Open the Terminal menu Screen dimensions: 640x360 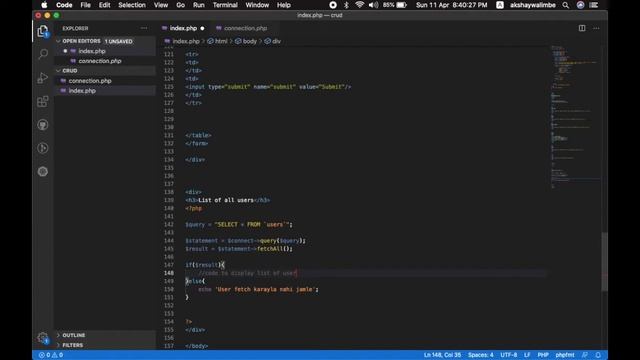point(225,5)
